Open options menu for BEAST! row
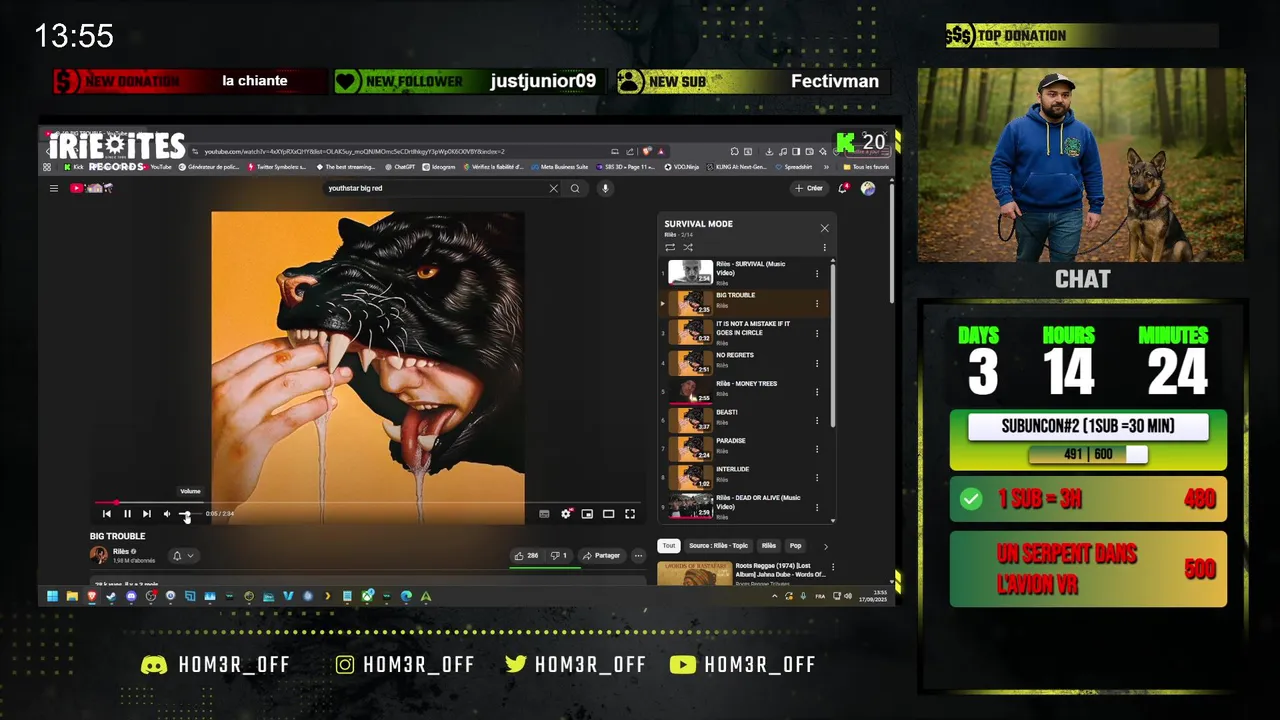The height and width of the screenshot is (720, 1280). coord(816,420)
